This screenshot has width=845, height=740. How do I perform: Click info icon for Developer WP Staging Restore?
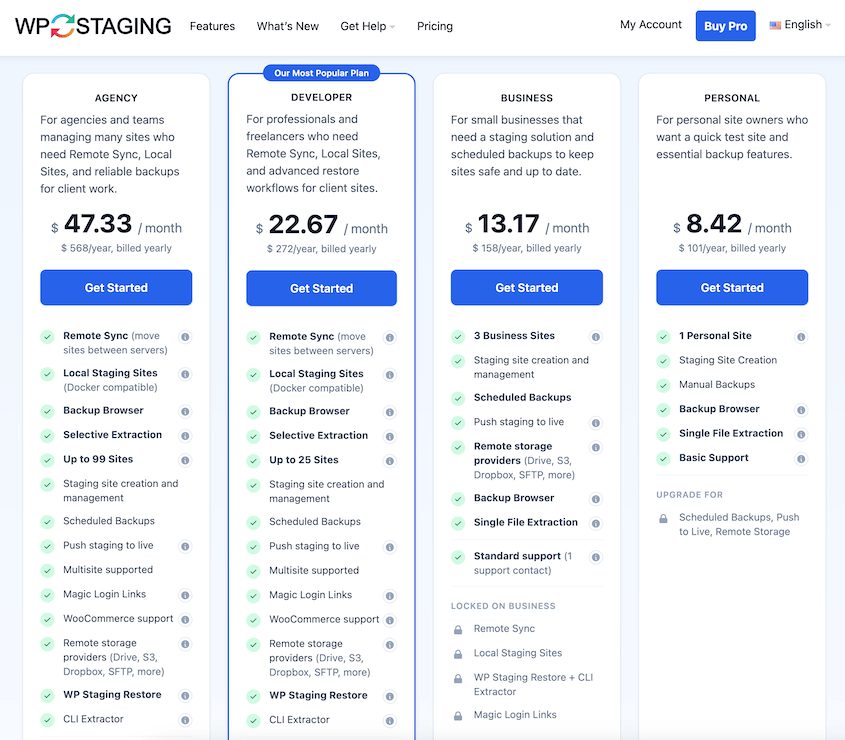point(390,696)
